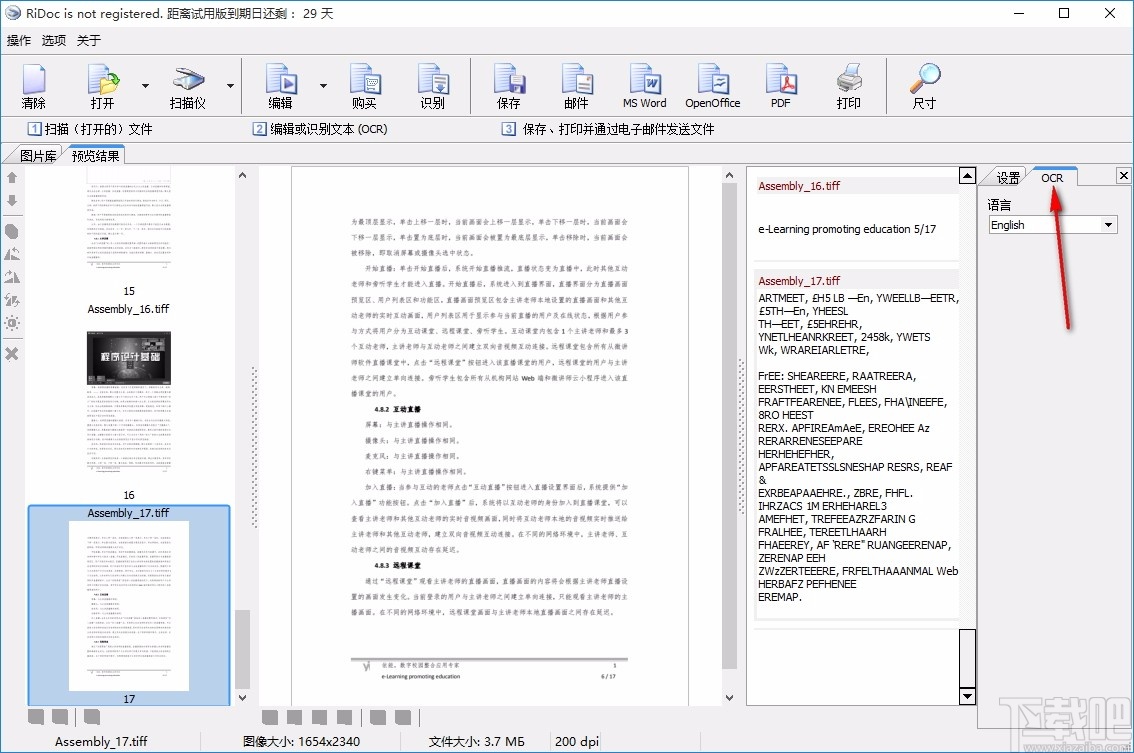Open the 尺寸 (Size) magnifier tool
Viewport: 1134px width, 753px height.
pos(924,86)
